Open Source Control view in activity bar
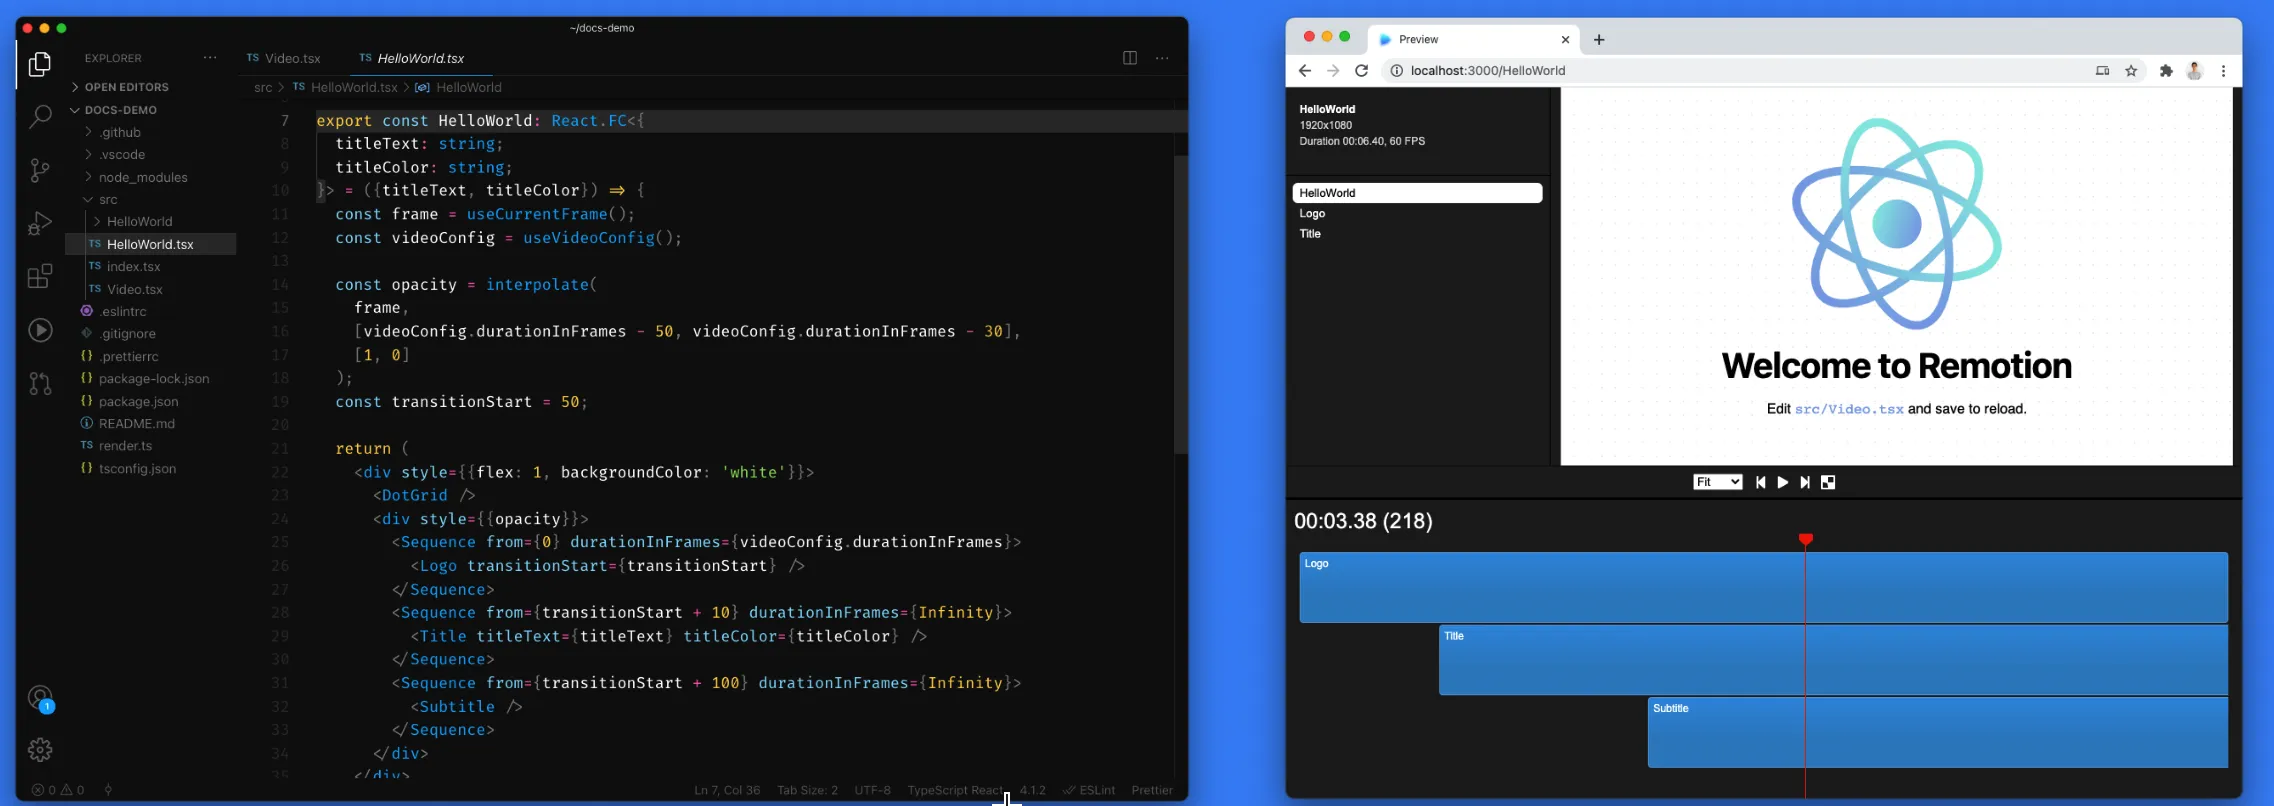 40,170
